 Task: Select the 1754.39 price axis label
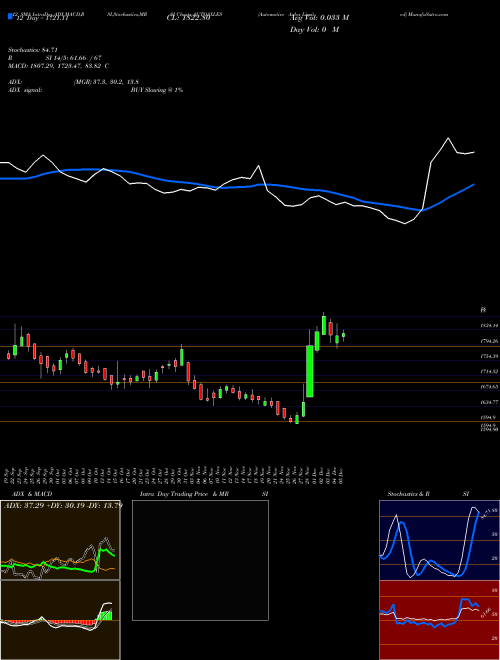(489, 356)
